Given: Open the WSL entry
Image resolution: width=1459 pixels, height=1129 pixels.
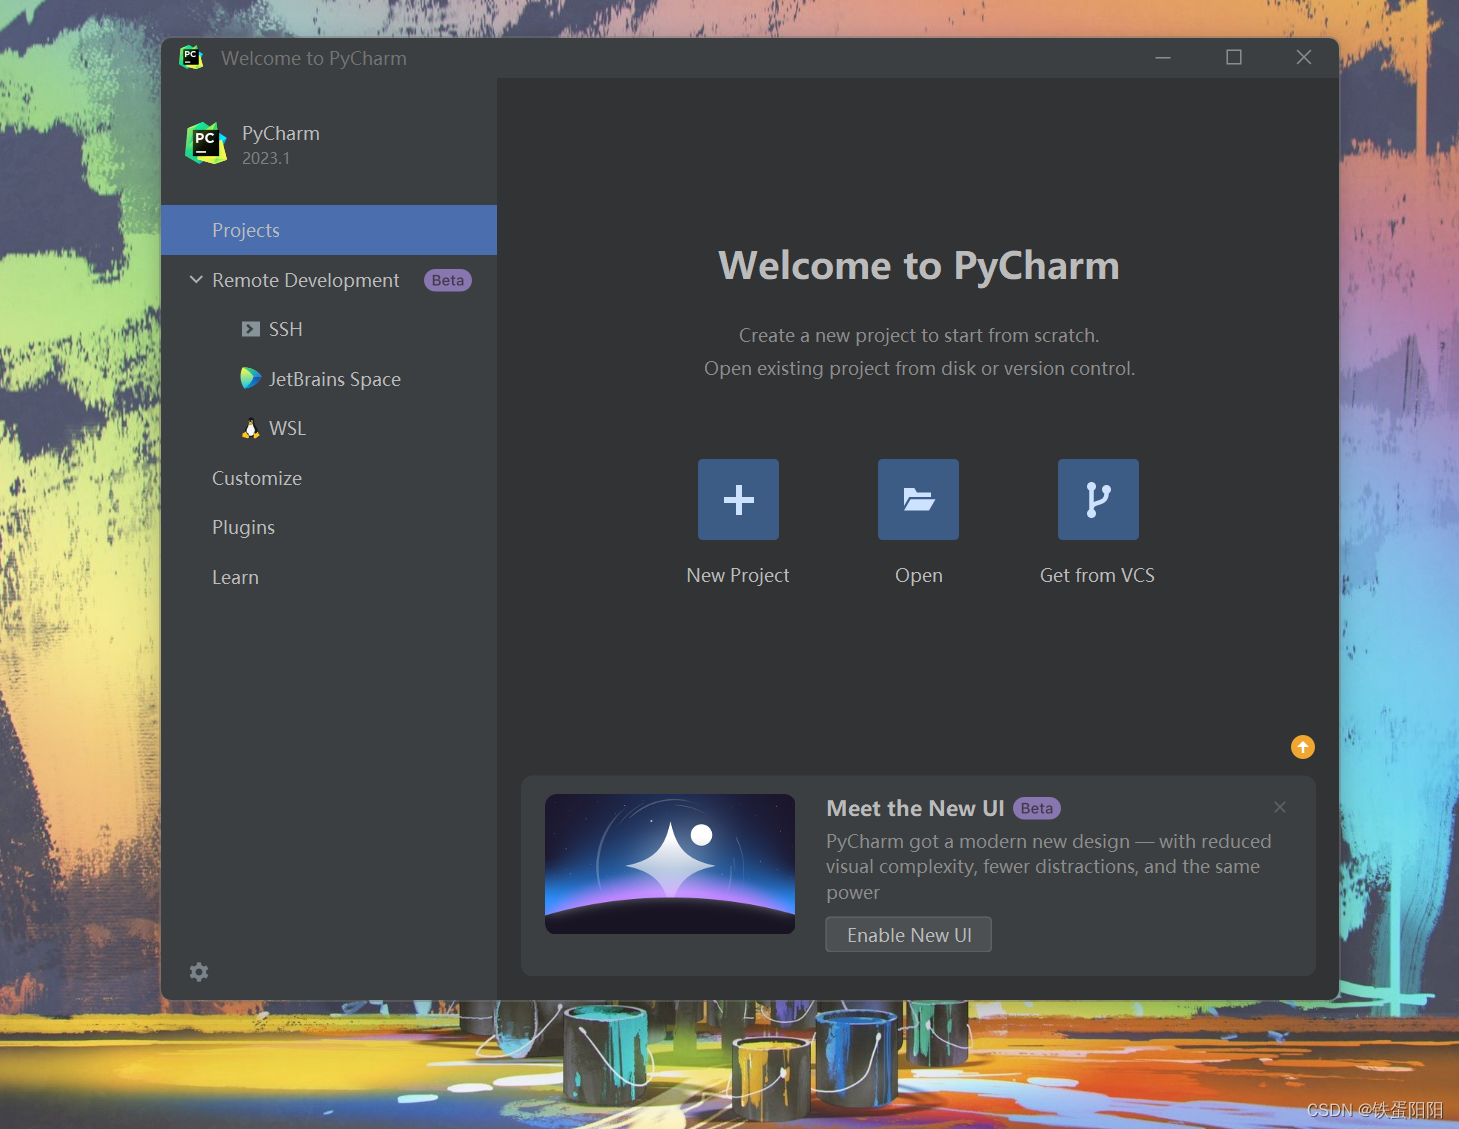Looking at the screenshot, I should [329, 428].
